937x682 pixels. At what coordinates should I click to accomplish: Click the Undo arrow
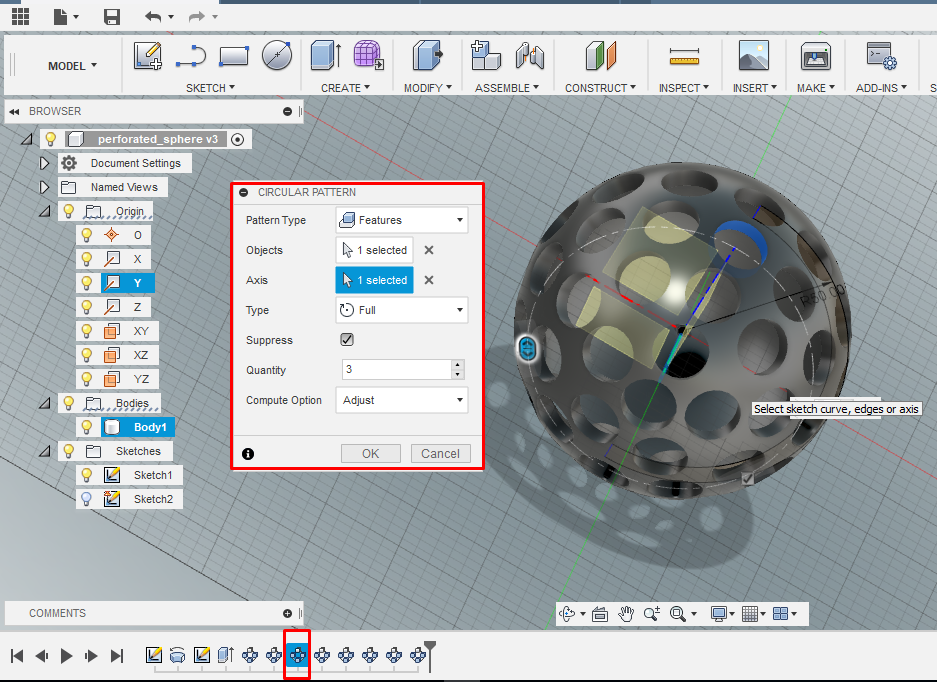153,17
